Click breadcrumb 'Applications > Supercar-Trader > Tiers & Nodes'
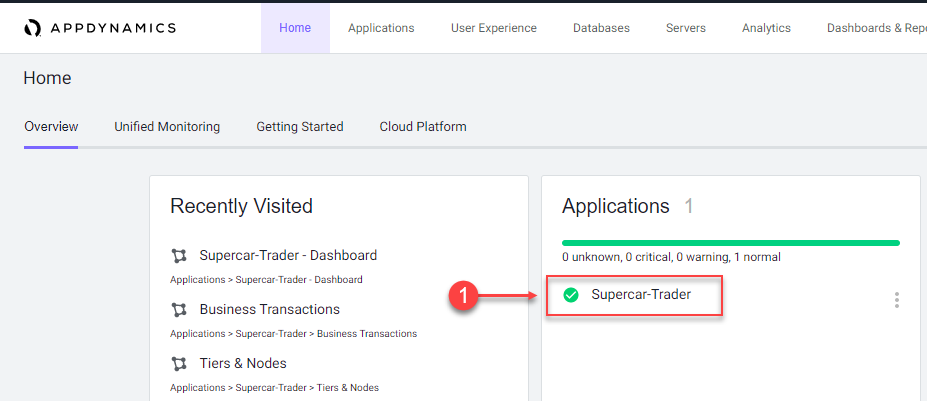This screenshot has height=401, width=927. pyautogui.click(x=274, y=387)
